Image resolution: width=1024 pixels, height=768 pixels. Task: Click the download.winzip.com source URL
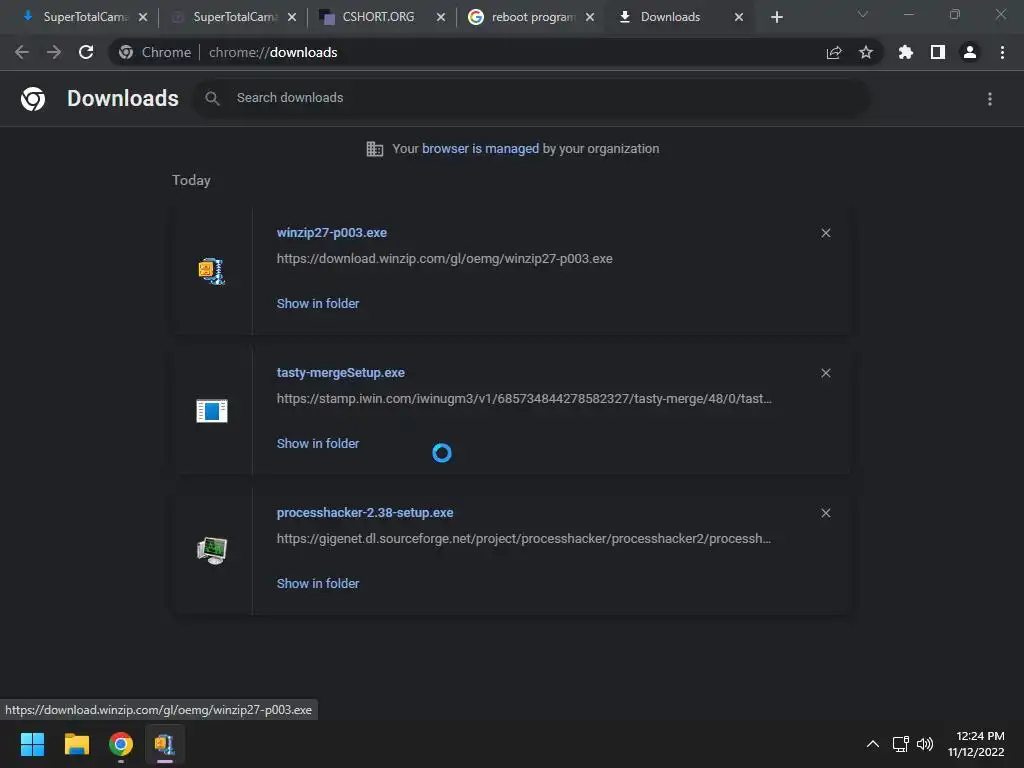(444, 259)
